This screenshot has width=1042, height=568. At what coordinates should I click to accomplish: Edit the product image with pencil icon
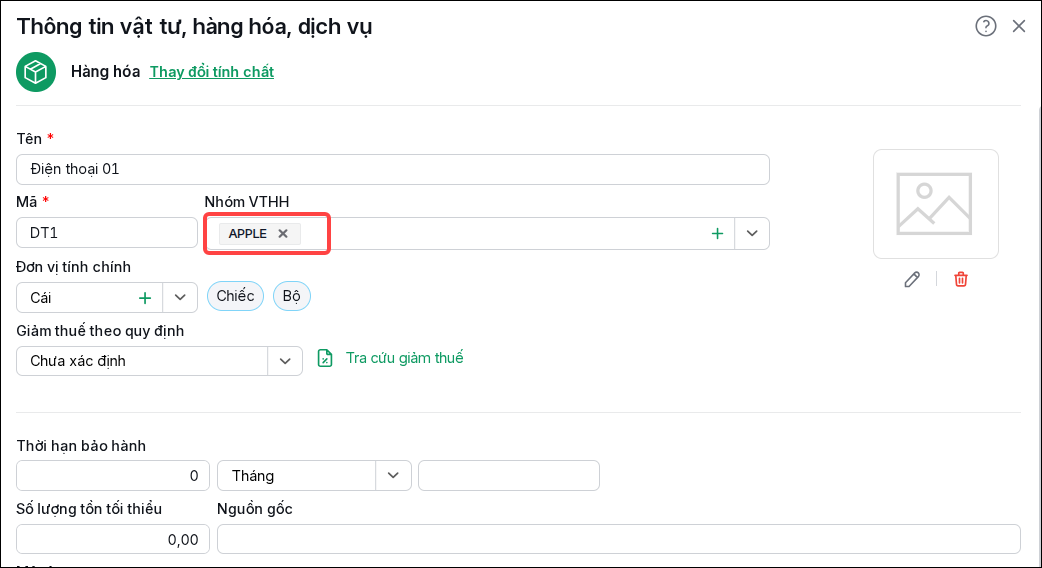pos(912,279)
